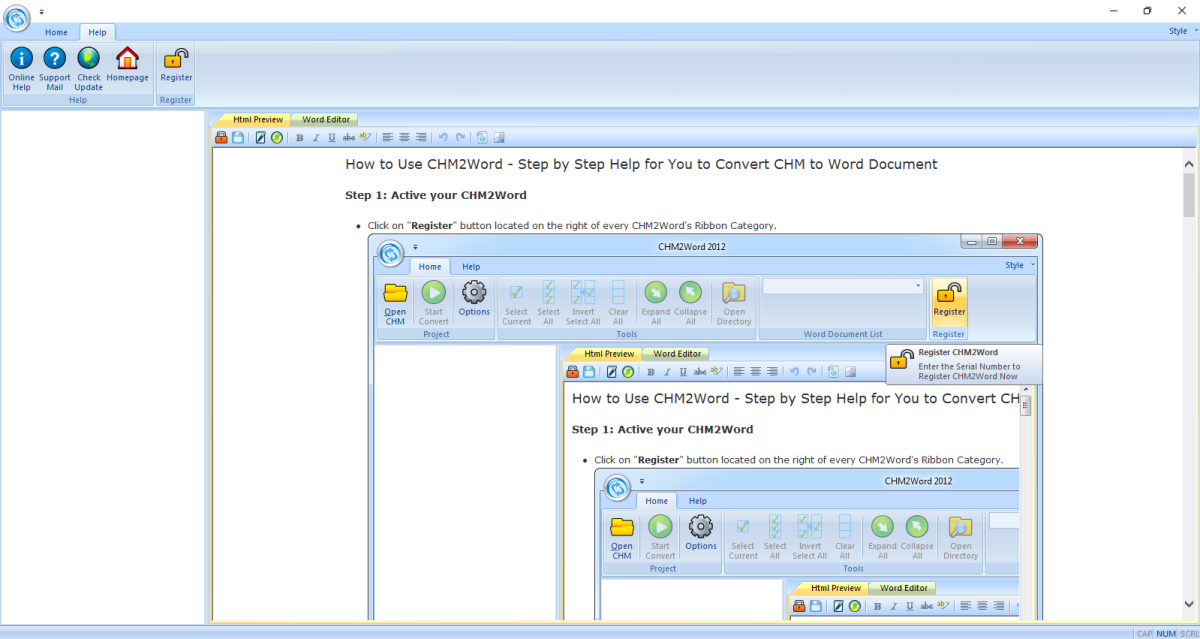
Task: Expand the quick access toolbar customize arrow
Action: tap(42, 12)
